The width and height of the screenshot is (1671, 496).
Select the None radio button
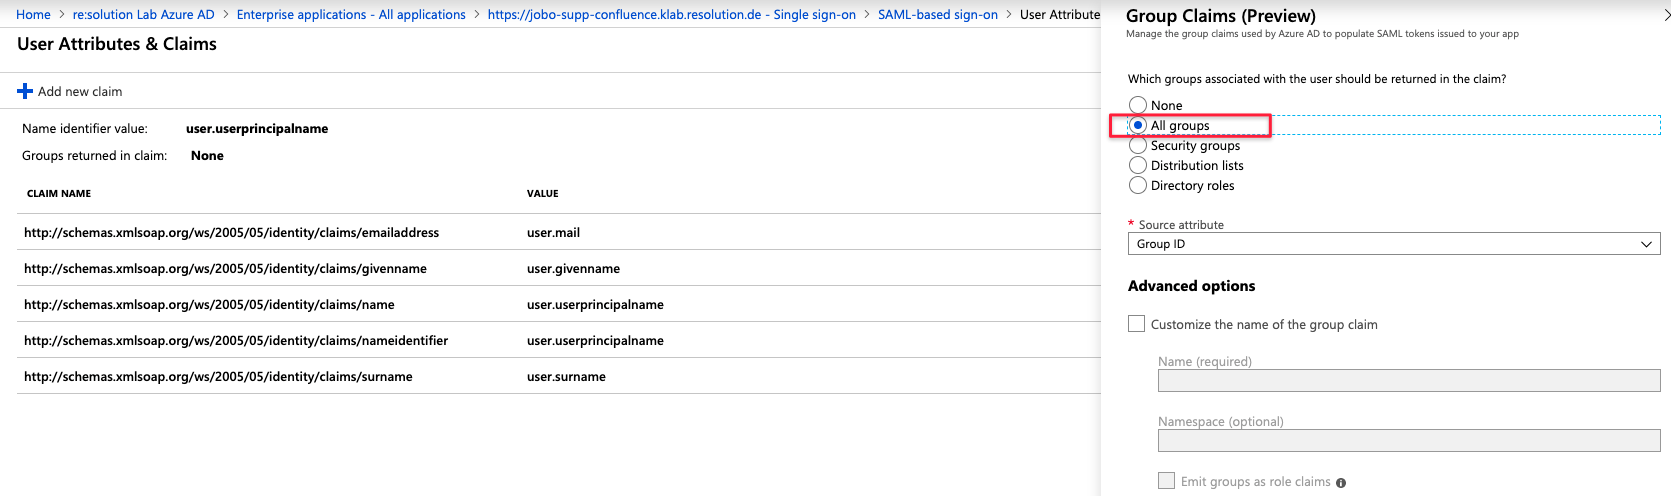tap(1138, 105)
